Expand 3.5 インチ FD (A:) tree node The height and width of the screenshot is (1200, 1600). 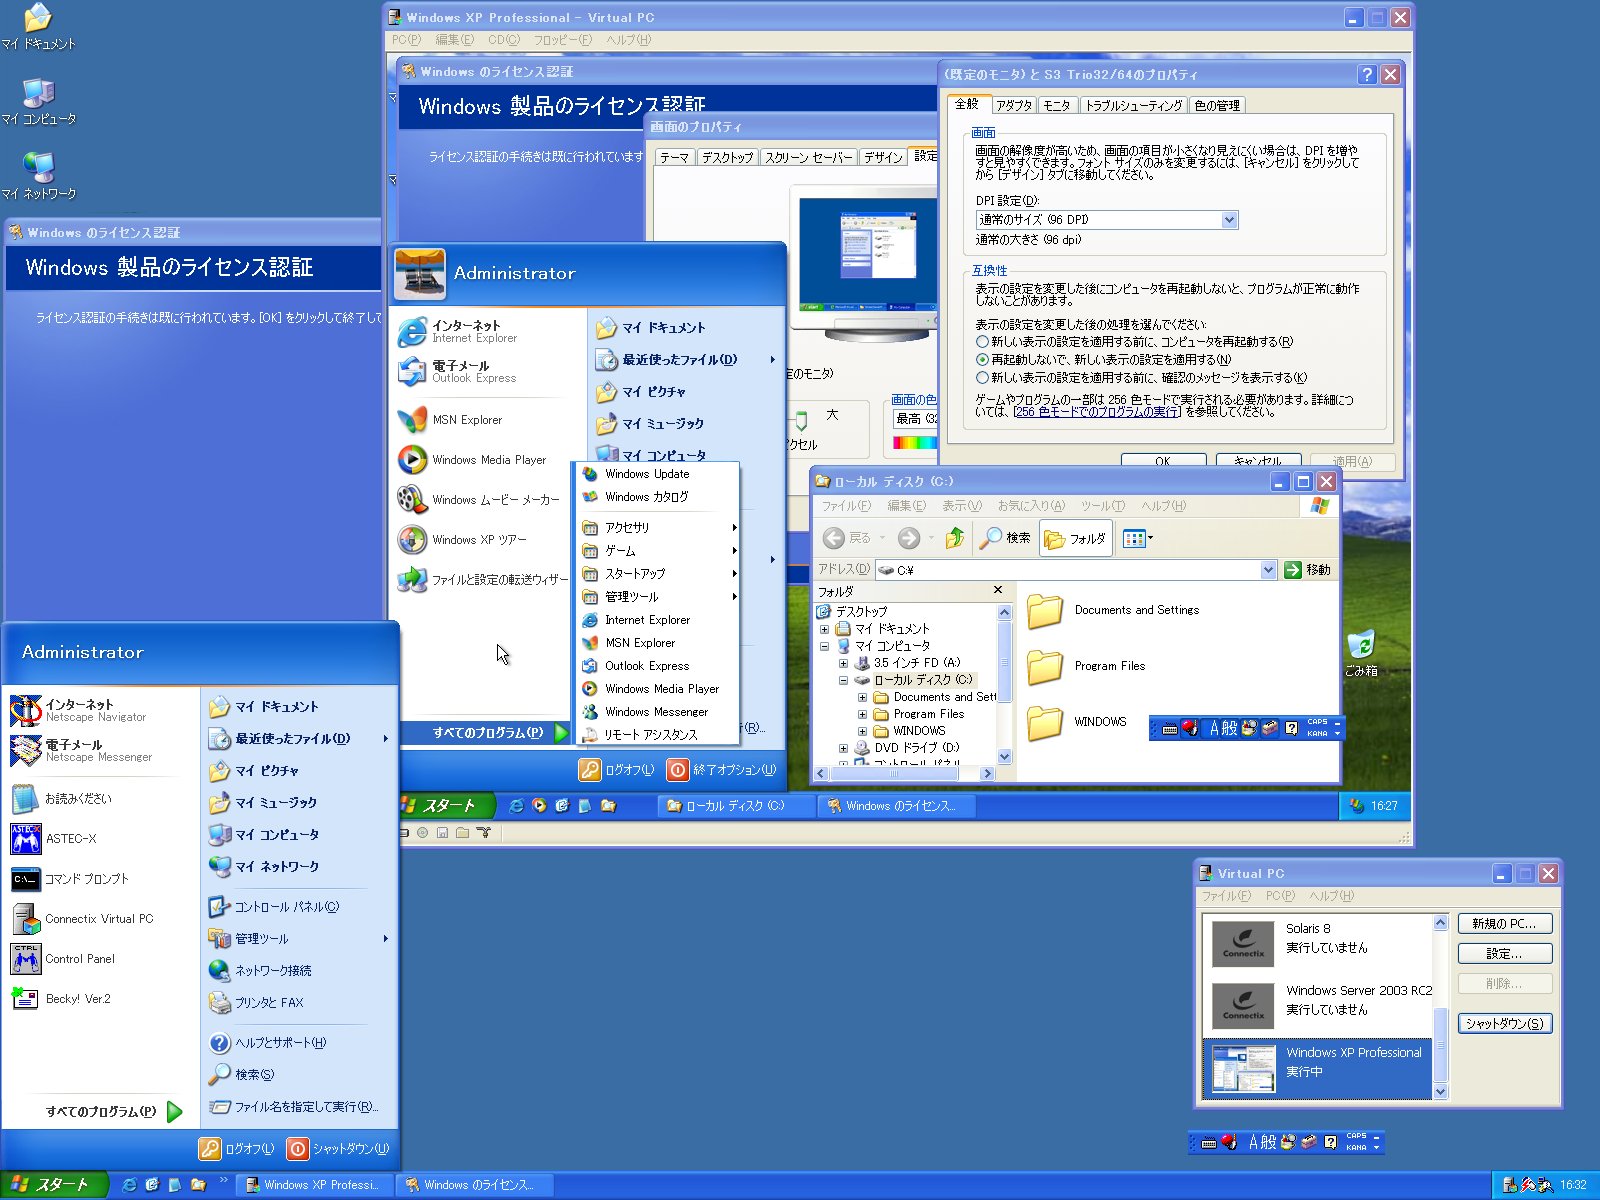[x=843, y=663]
